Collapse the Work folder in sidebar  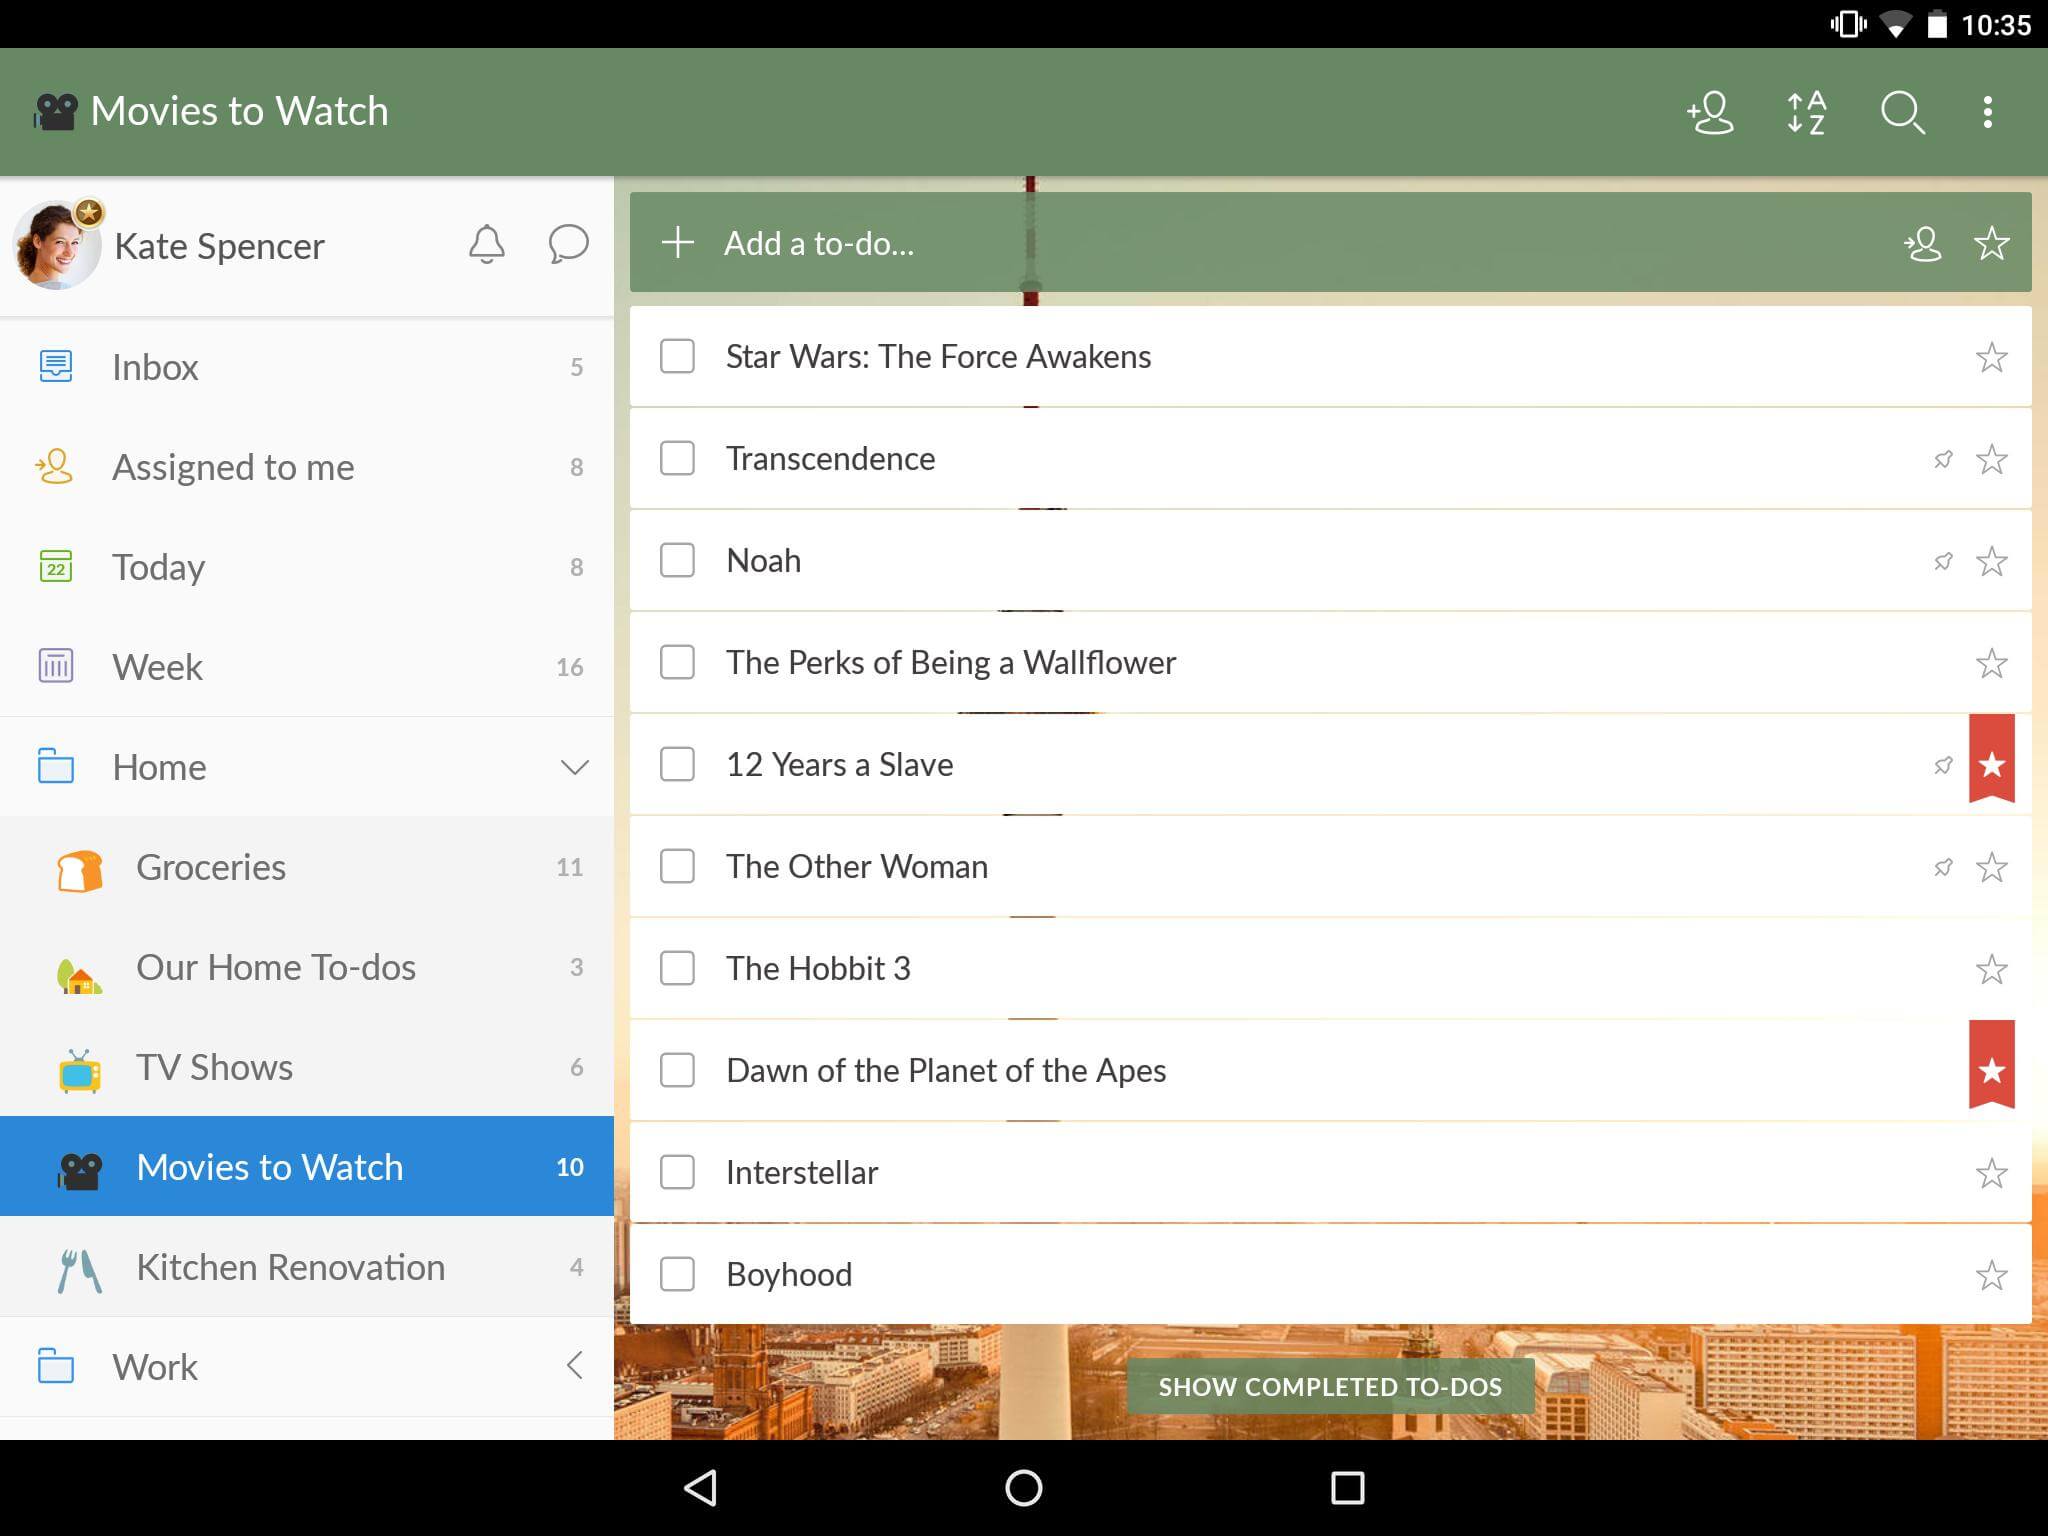coord(574,1367)
